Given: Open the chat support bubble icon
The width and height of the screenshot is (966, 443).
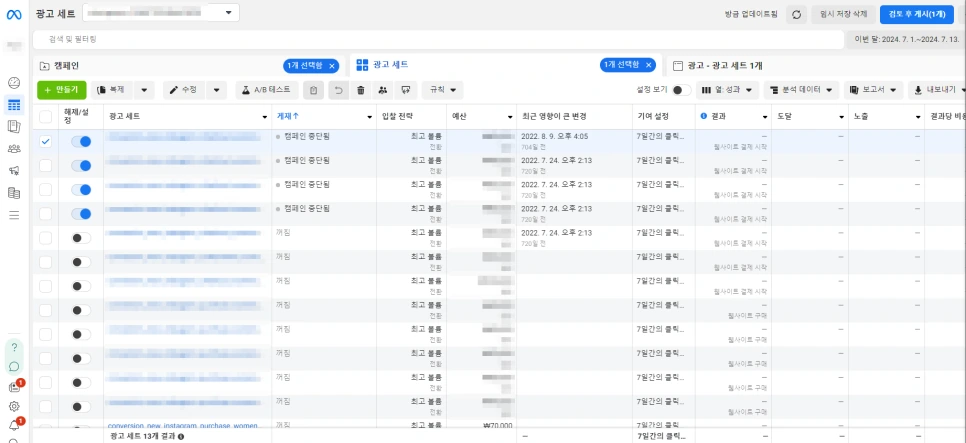Looking at the screenshot, I should [x=14, y=367].
